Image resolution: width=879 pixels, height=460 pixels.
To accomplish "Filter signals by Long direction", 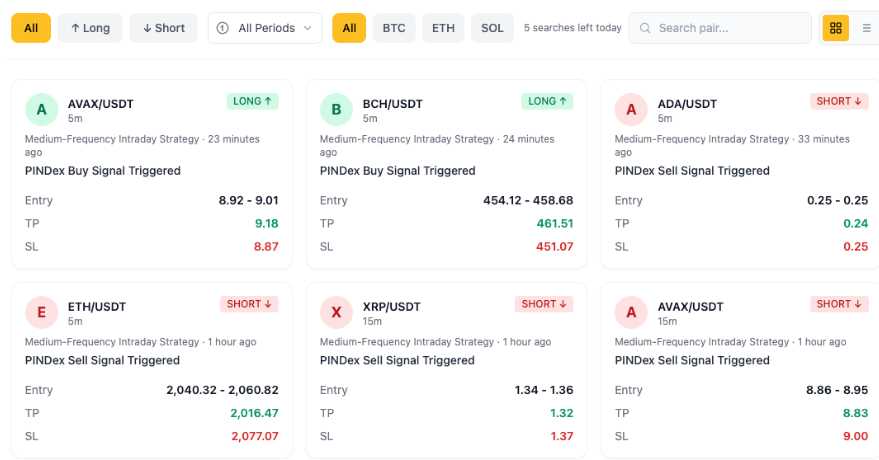I will point(90,28).
